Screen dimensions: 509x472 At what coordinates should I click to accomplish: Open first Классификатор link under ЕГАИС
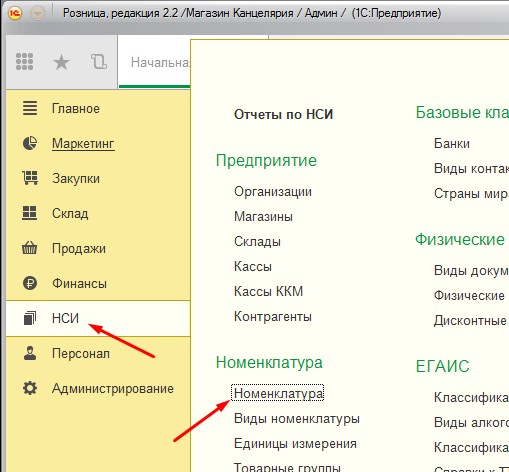pos(471,397)
